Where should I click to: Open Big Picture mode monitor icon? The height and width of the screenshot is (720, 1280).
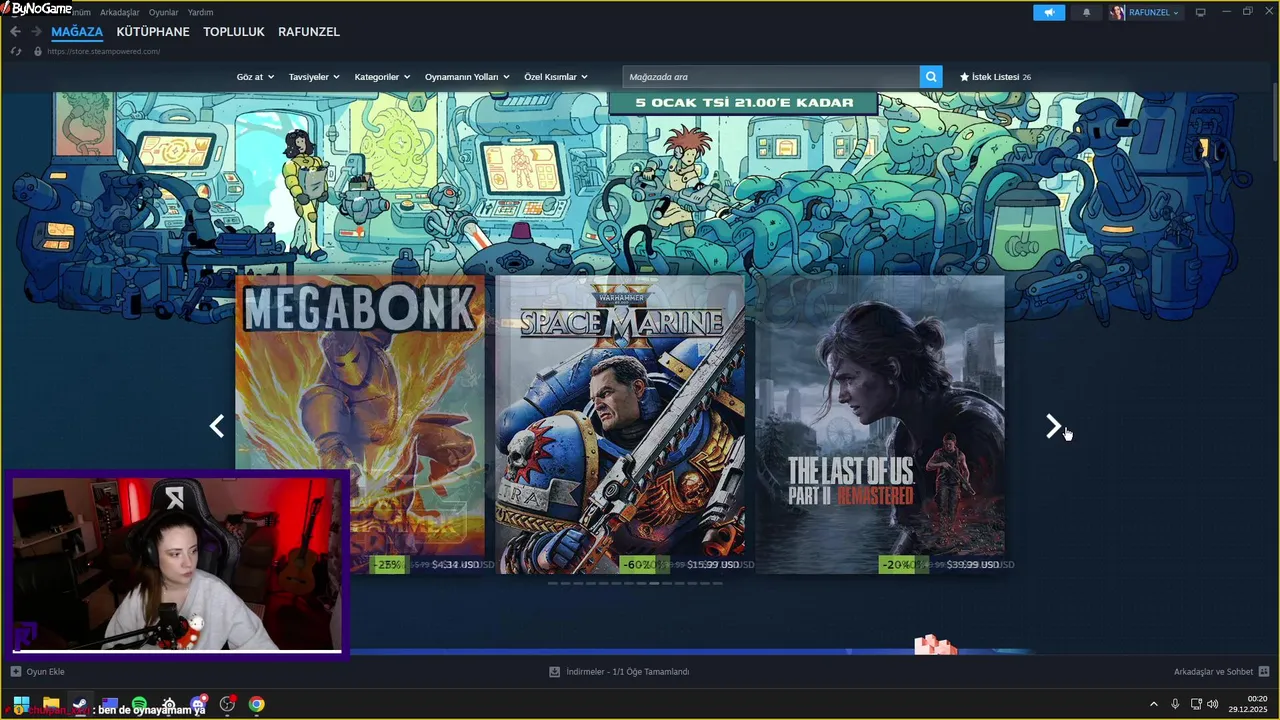[1201, 12]
